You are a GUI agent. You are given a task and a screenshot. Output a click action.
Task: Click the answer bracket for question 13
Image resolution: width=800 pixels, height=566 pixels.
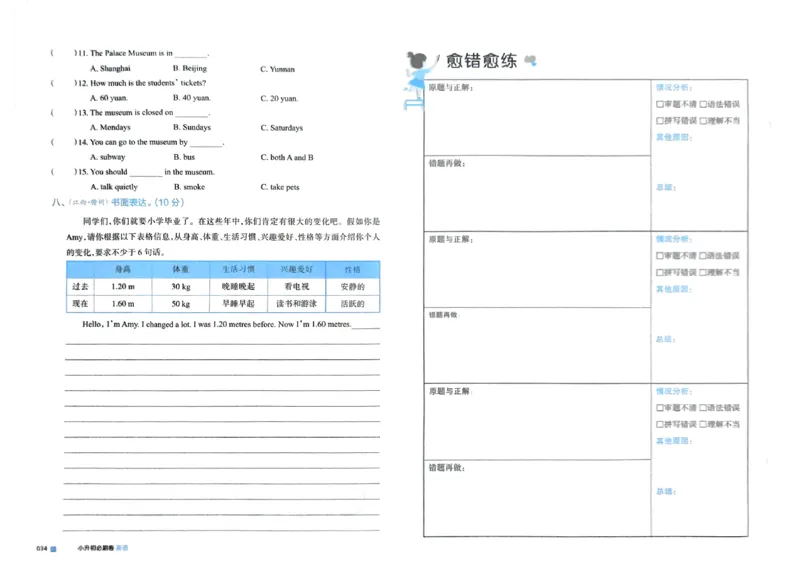64,113
